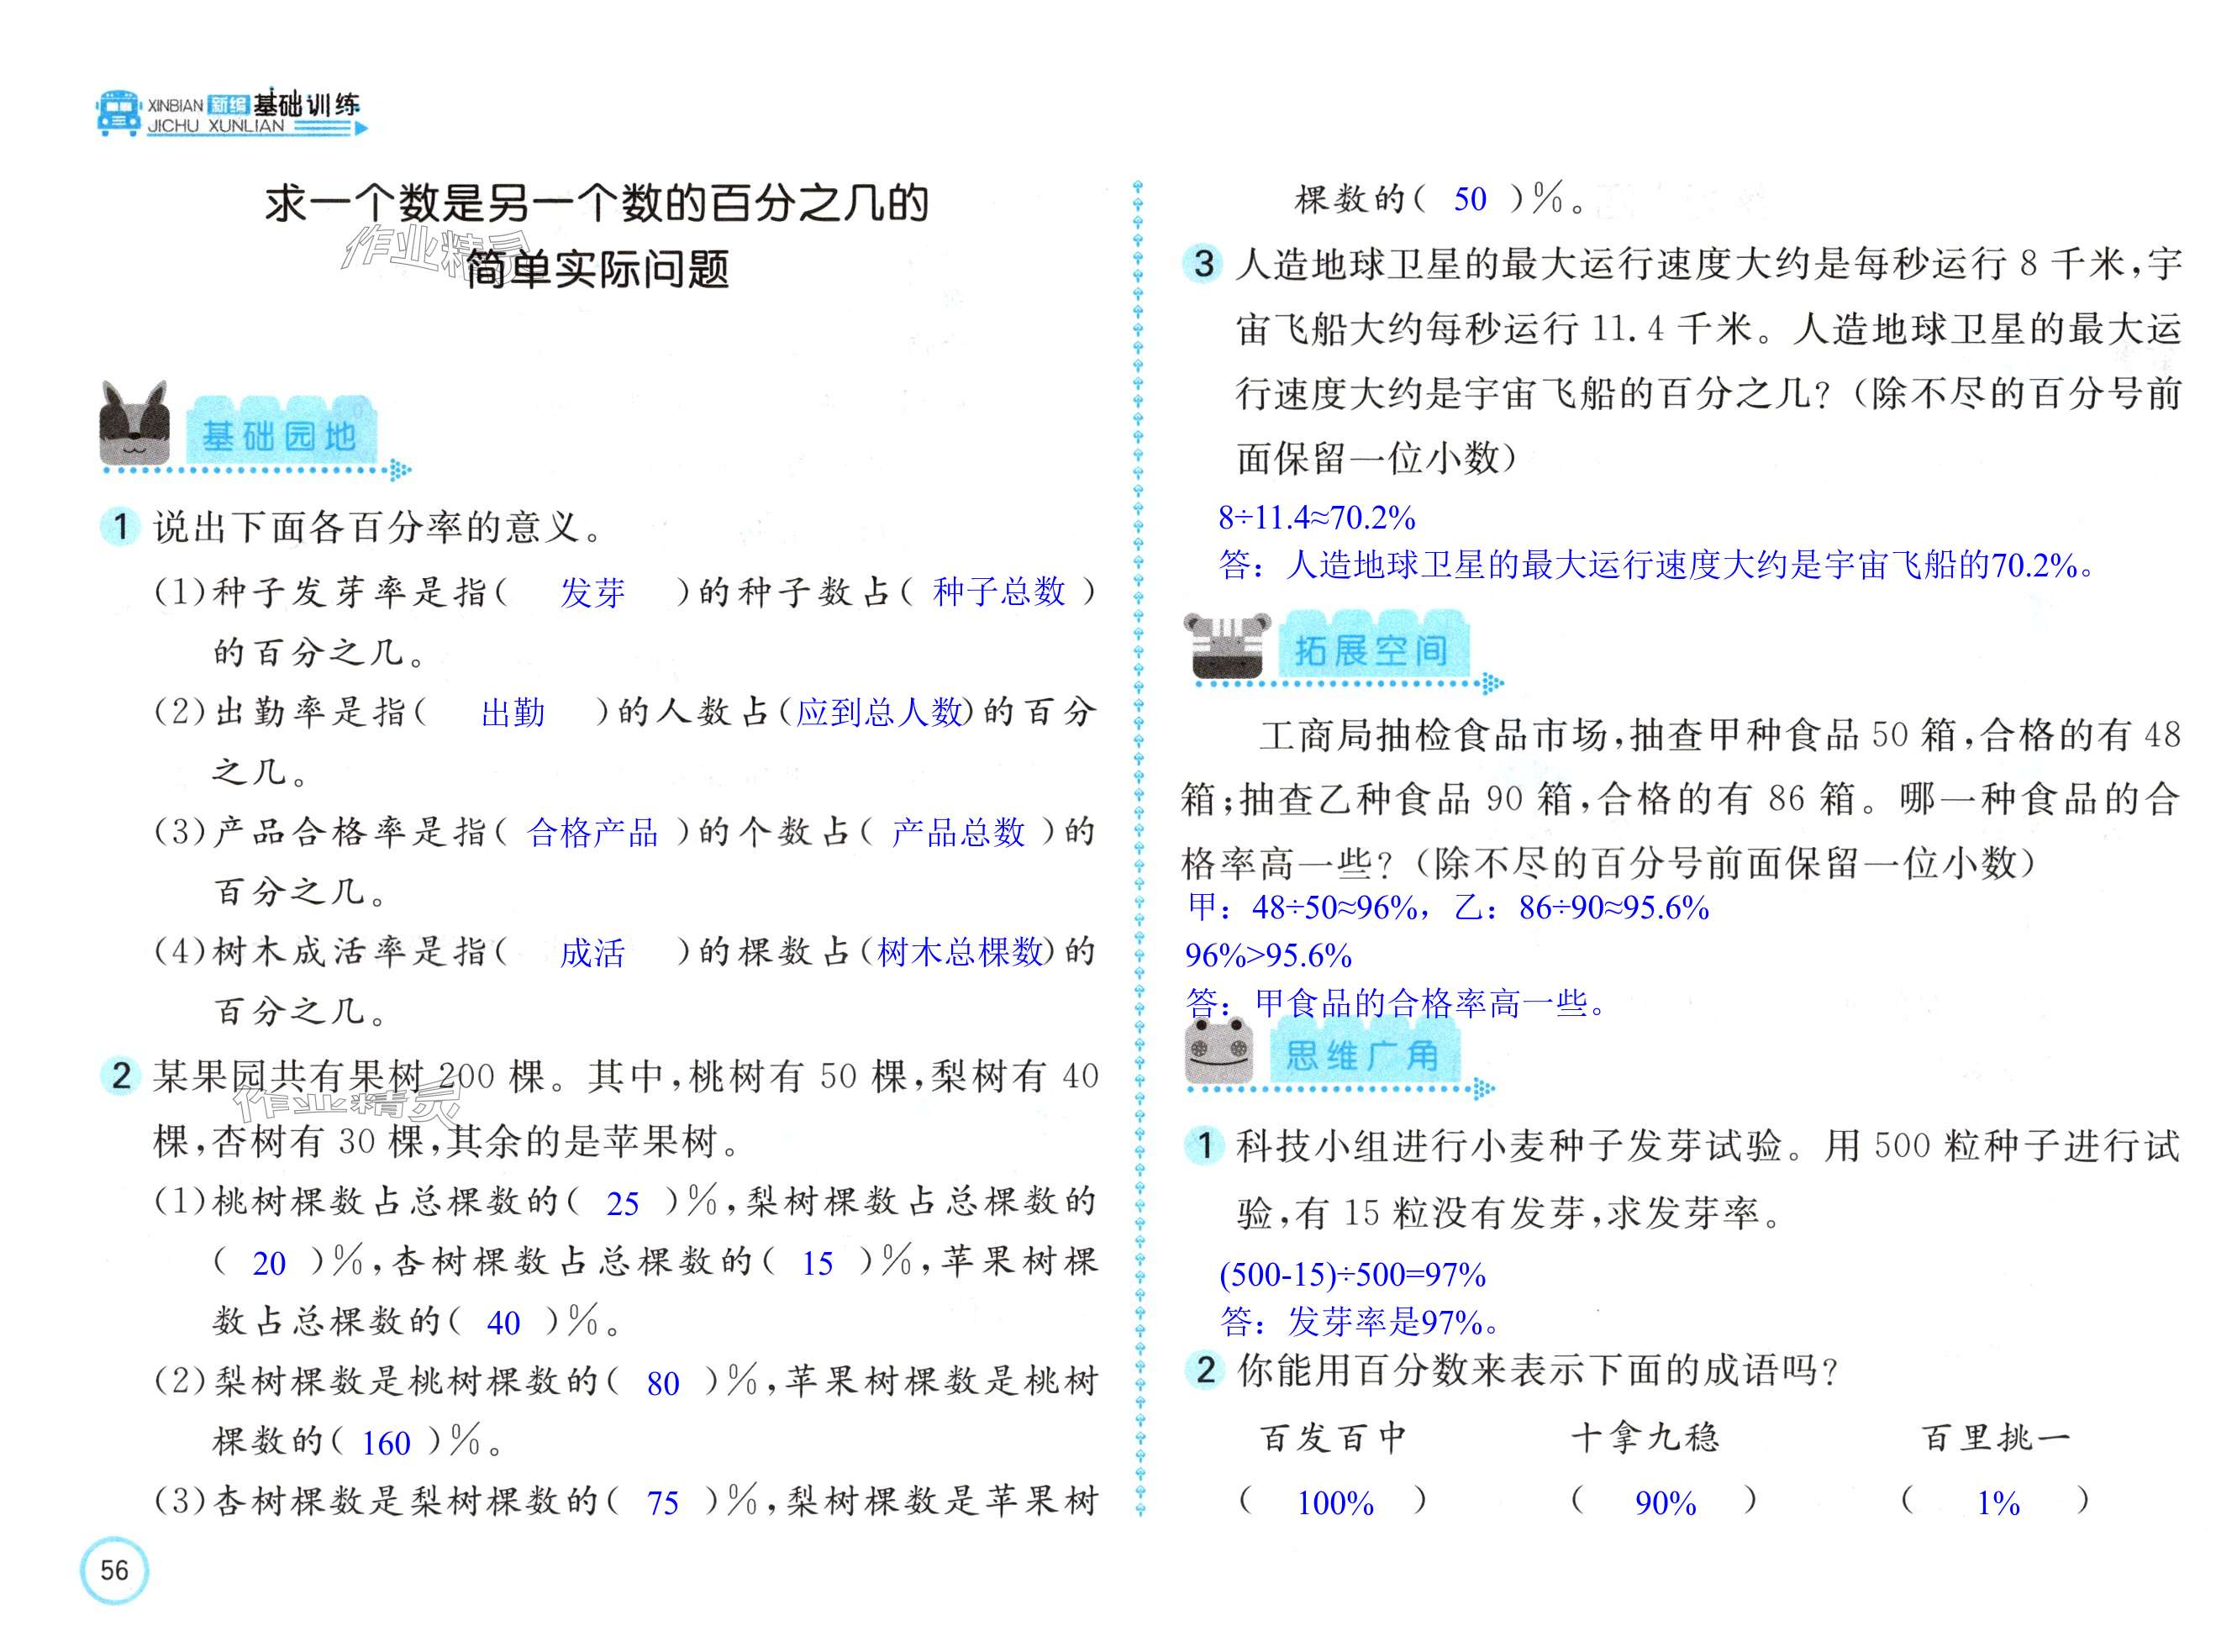The width and height of the screenshot is (2237, 1652).
Task: Click the idiom 百发百中
Action: [1334, 1438]
